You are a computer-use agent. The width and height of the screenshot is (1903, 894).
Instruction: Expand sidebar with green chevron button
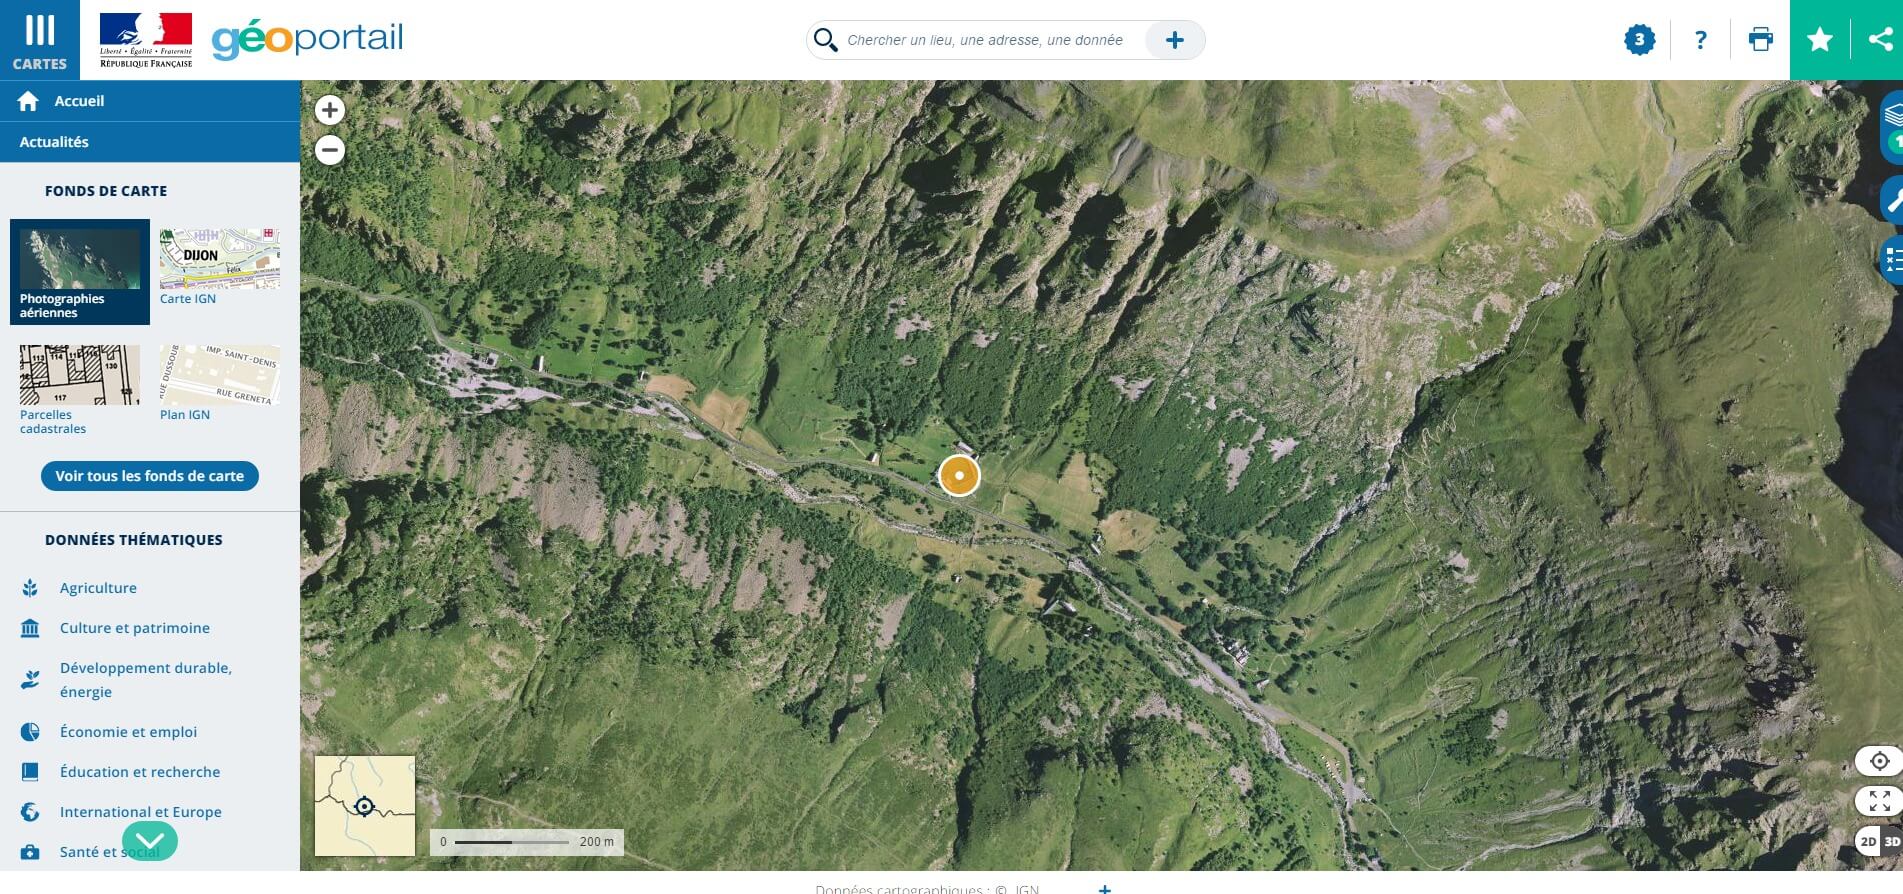(x=150, y=840)
